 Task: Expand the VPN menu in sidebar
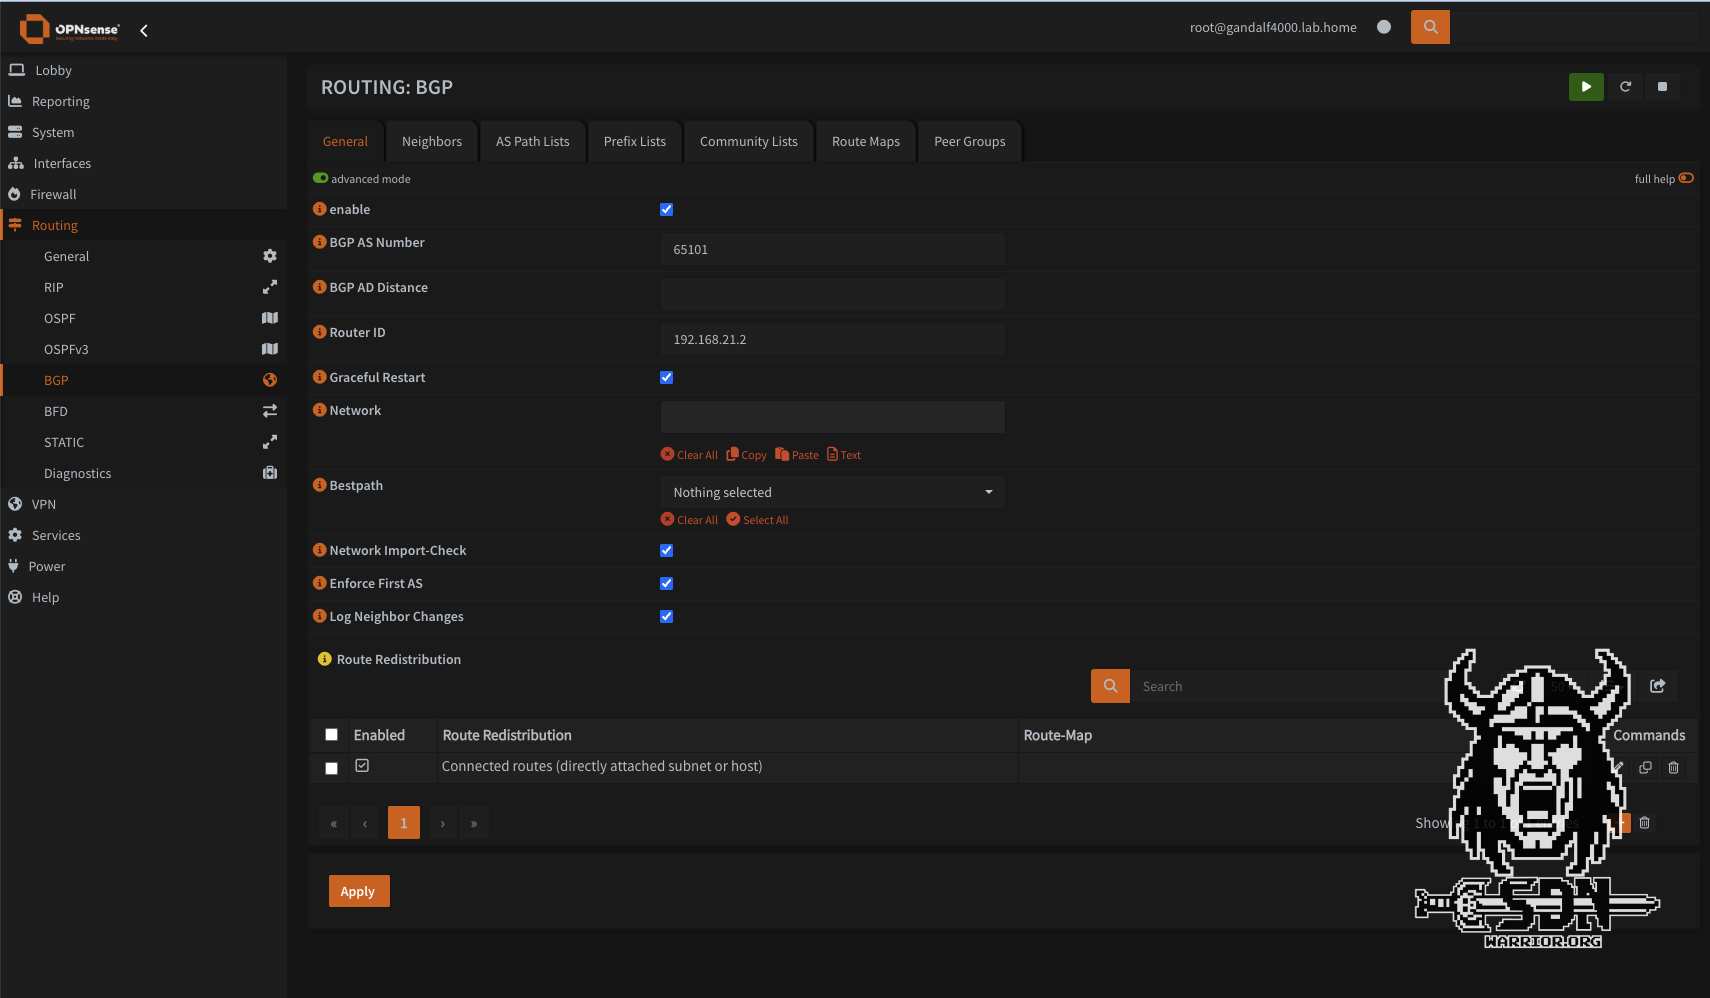click(44, 505)
